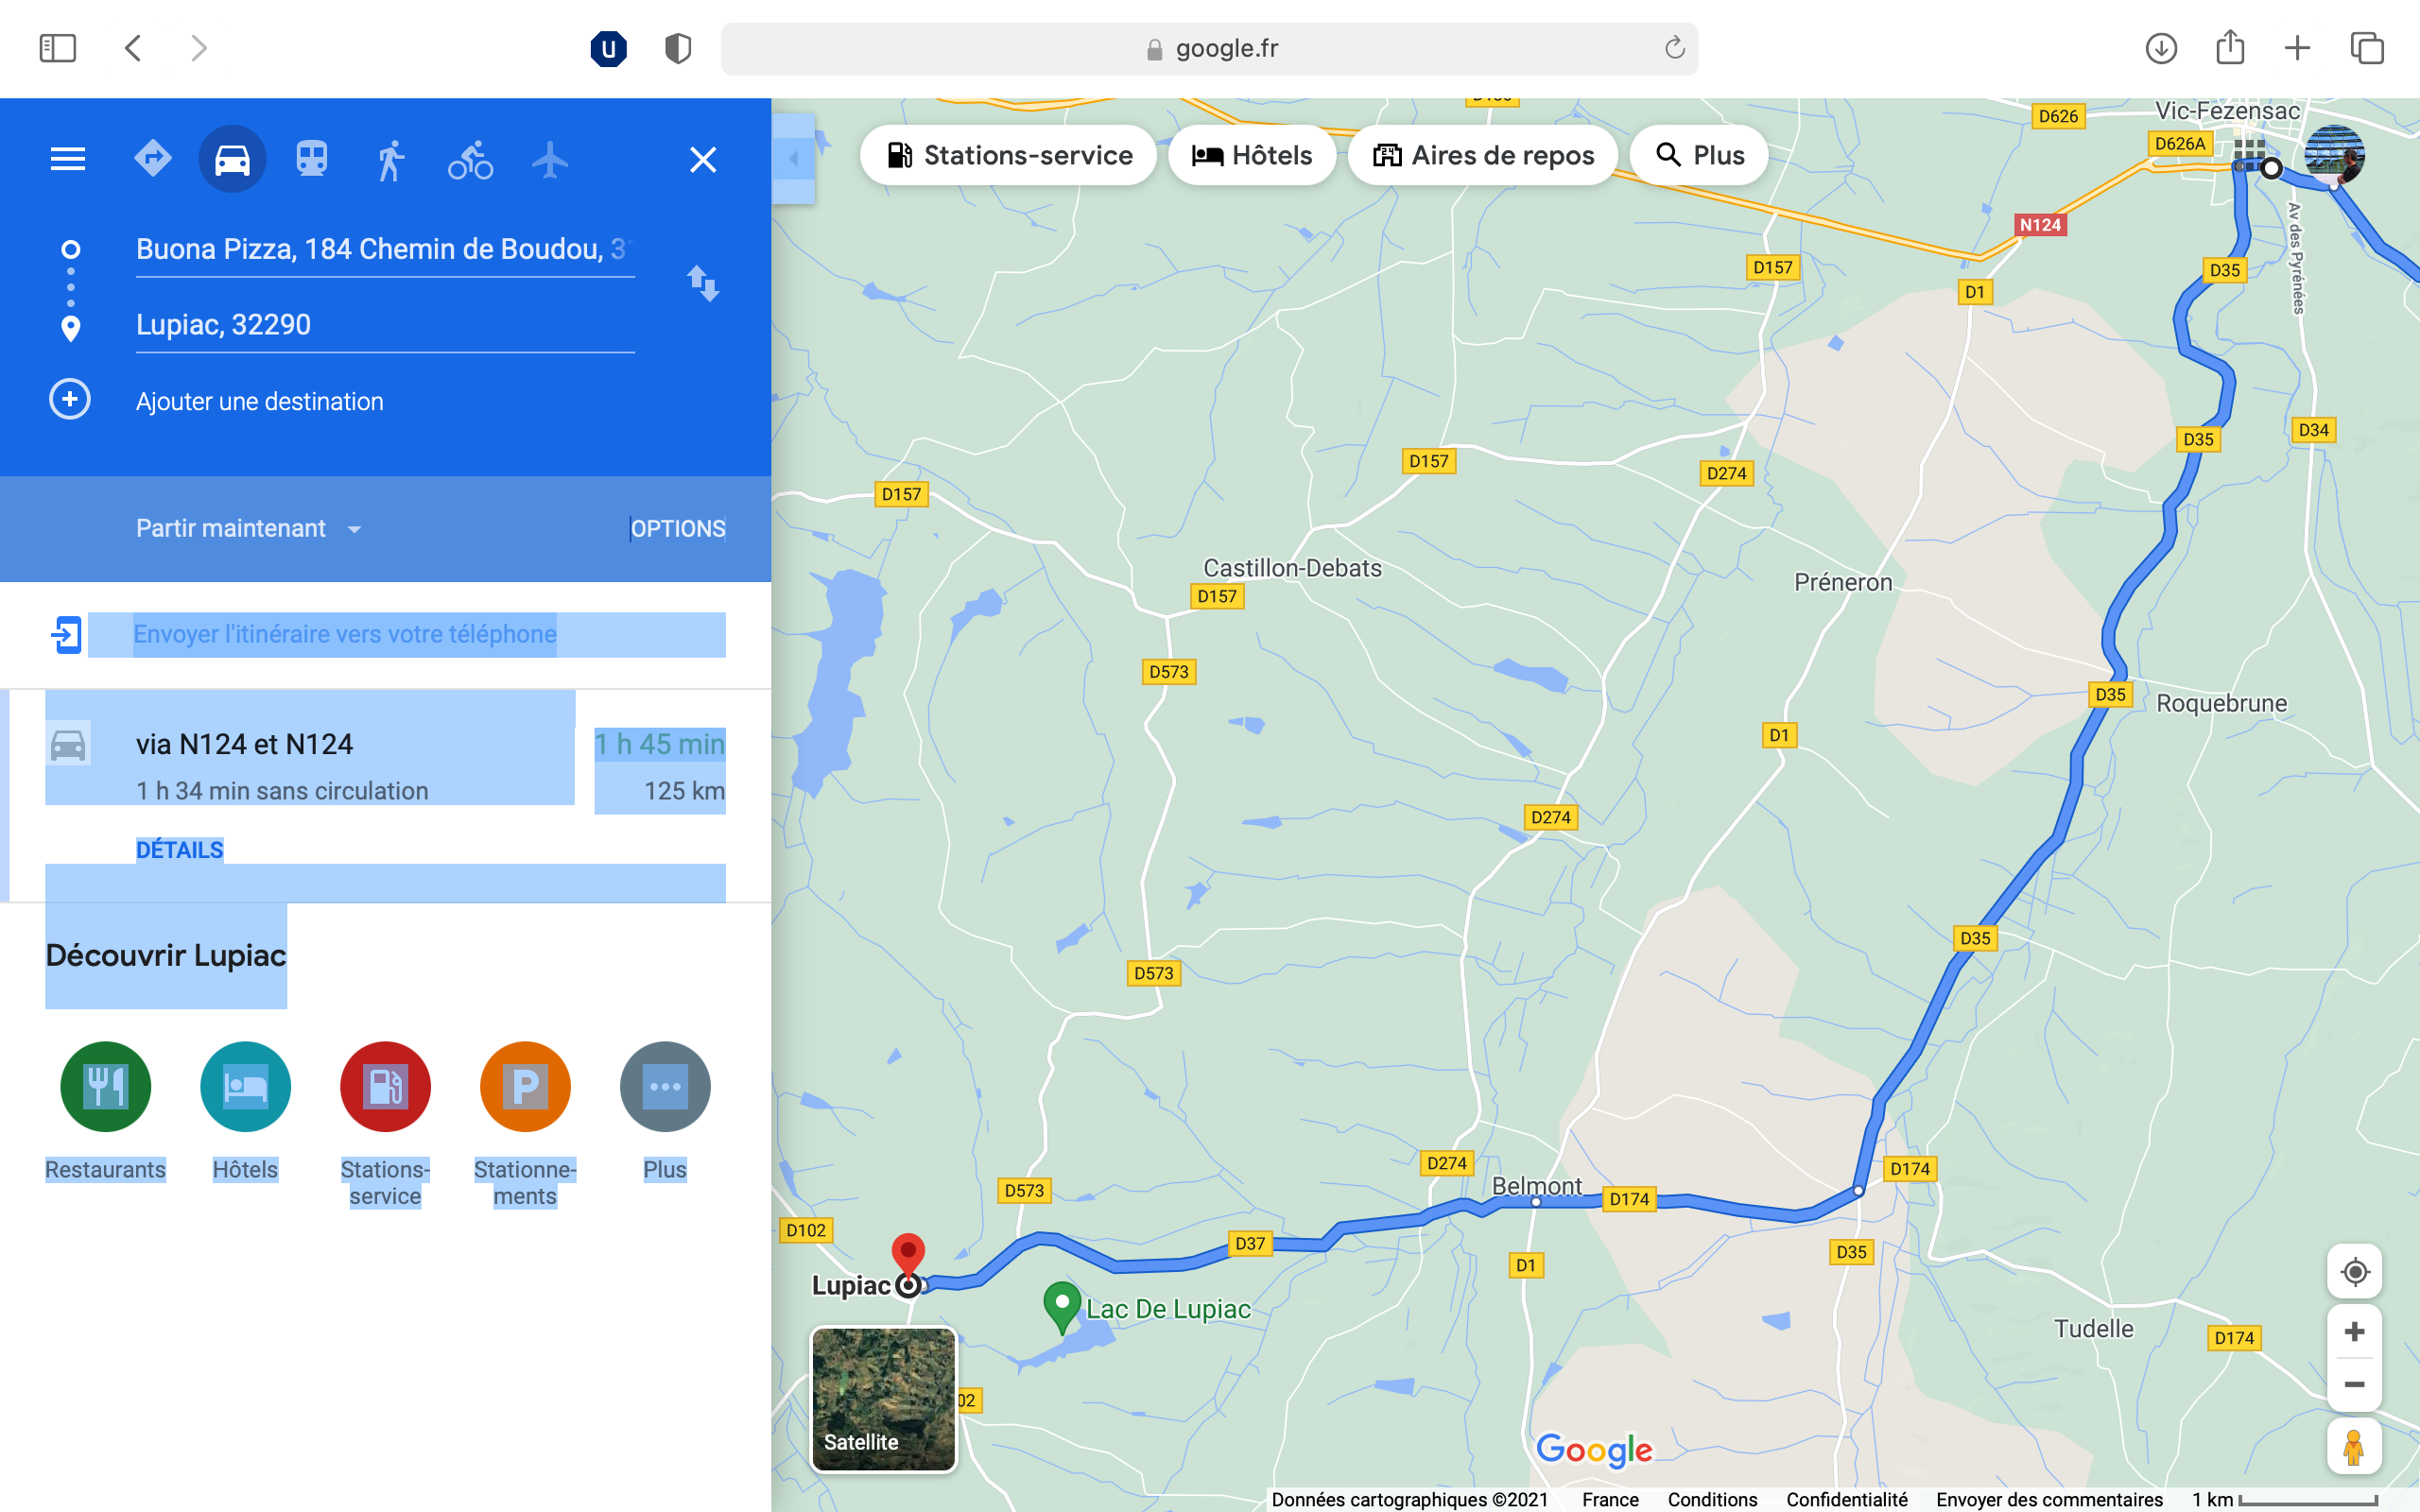This screenshot has height=1512, width=2420.
Task: Select the transit travel mode icon
Action: point(312,159)
